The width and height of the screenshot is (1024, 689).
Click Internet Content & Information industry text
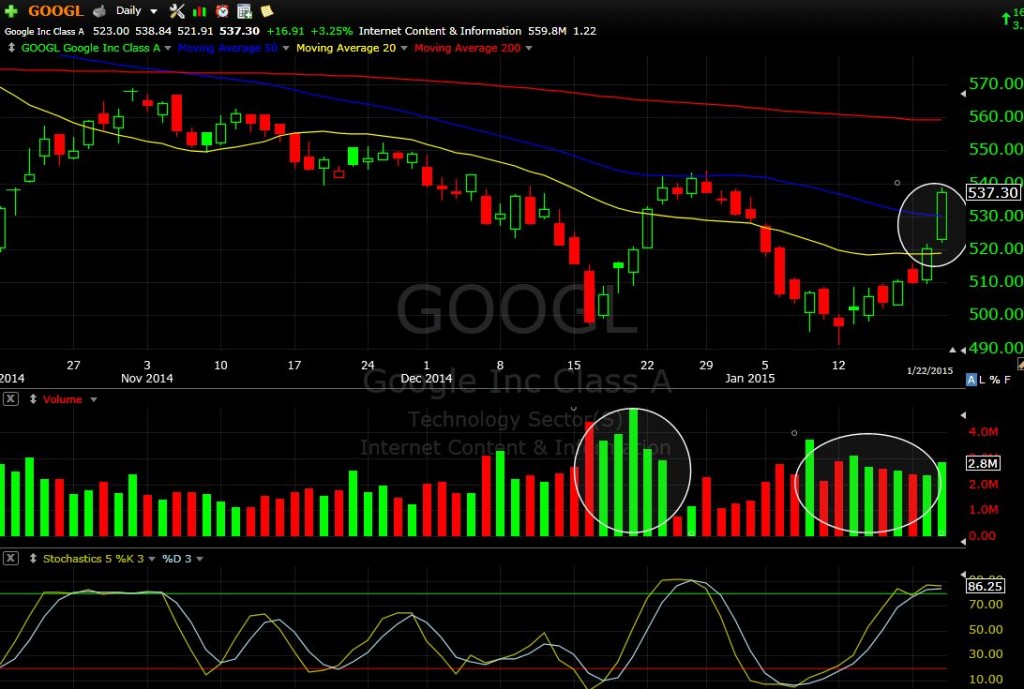440,31
